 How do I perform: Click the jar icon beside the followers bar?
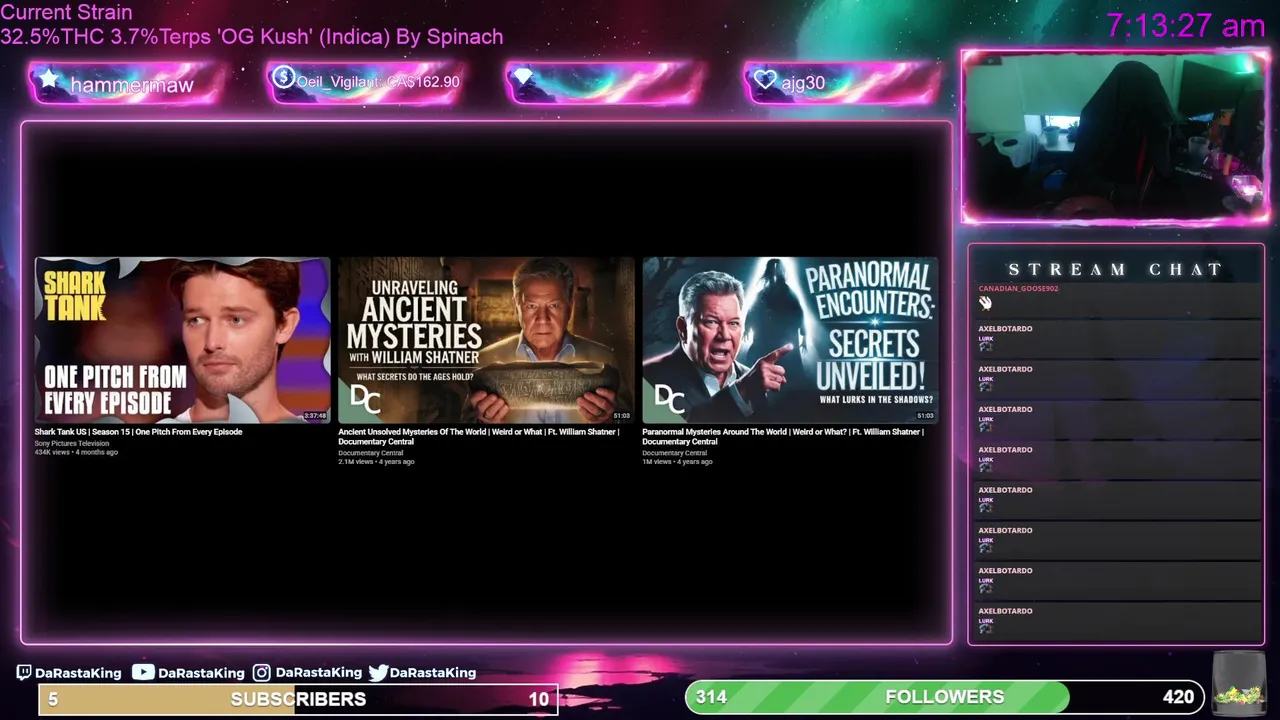[1237, 682]
